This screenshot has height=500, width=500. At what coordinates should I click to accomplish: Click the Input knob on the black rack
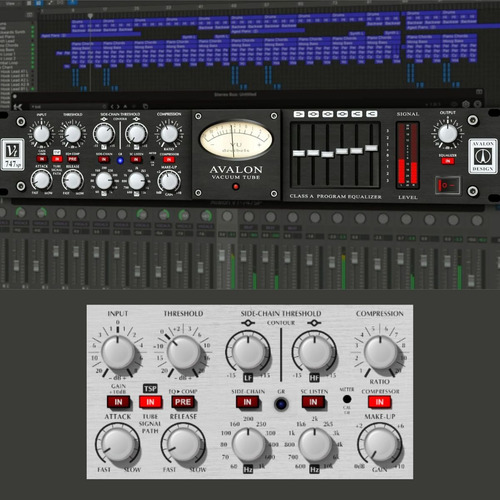point(41,134)
